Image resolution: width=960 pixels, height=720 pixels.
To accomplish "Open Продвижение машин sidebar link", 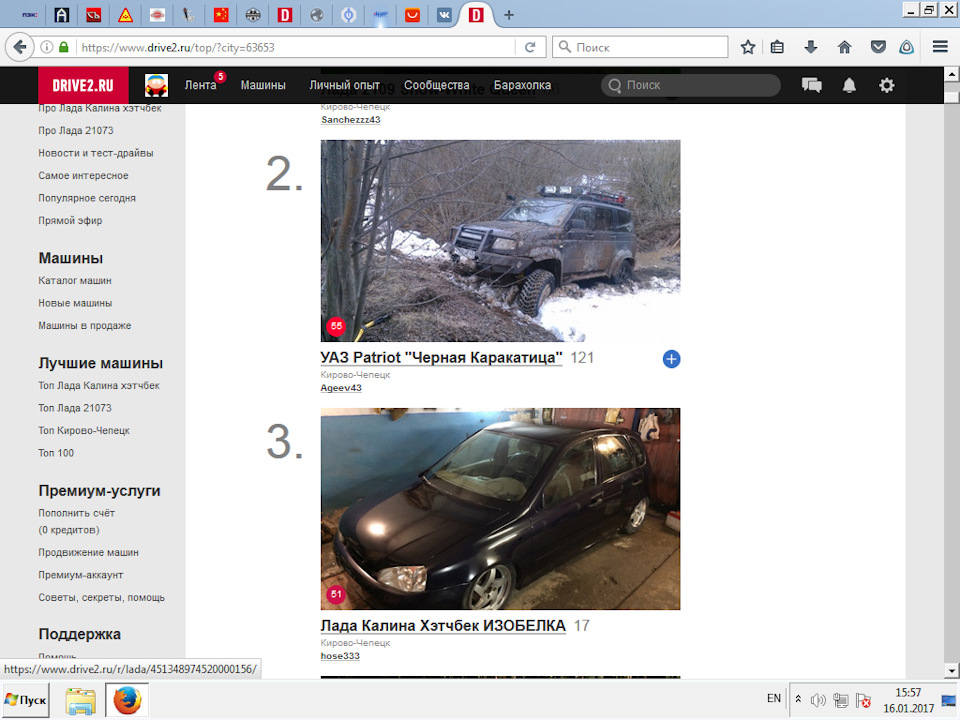I will (89, 552).
